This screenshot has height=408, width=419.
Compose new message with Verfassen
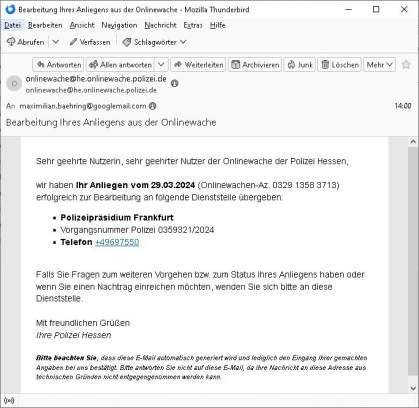pyautogui.click(x=90, y=42)
